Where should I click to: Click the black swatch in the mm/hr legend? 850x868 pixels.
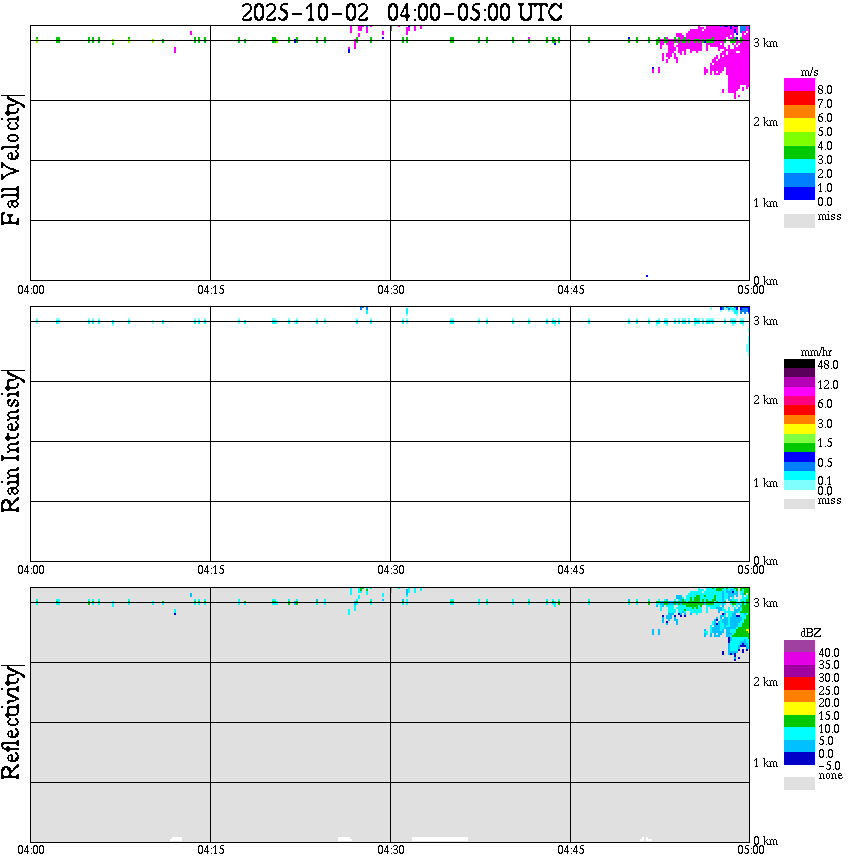pos(799,364)
